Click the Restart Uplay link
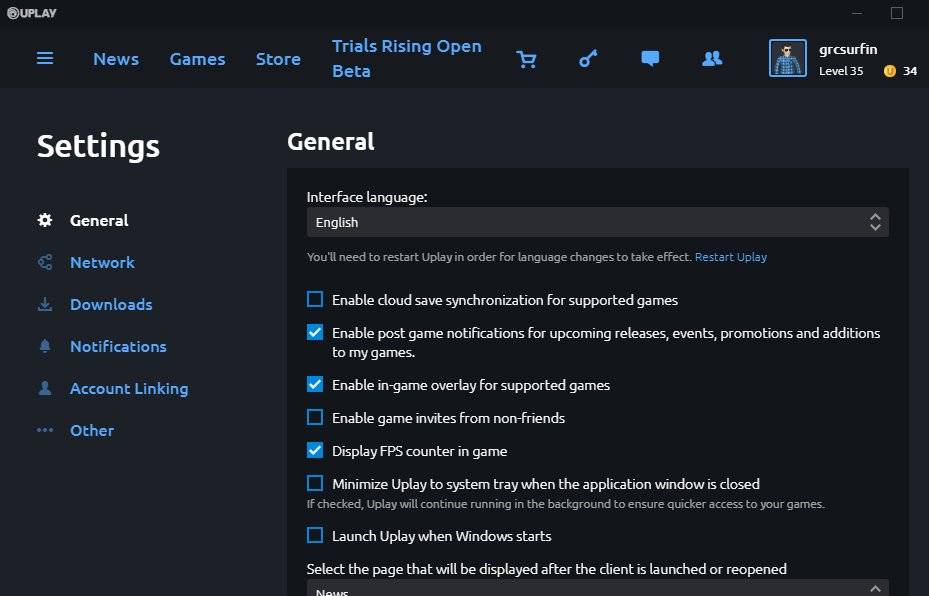The image size is (929, 596). point(731,257)
